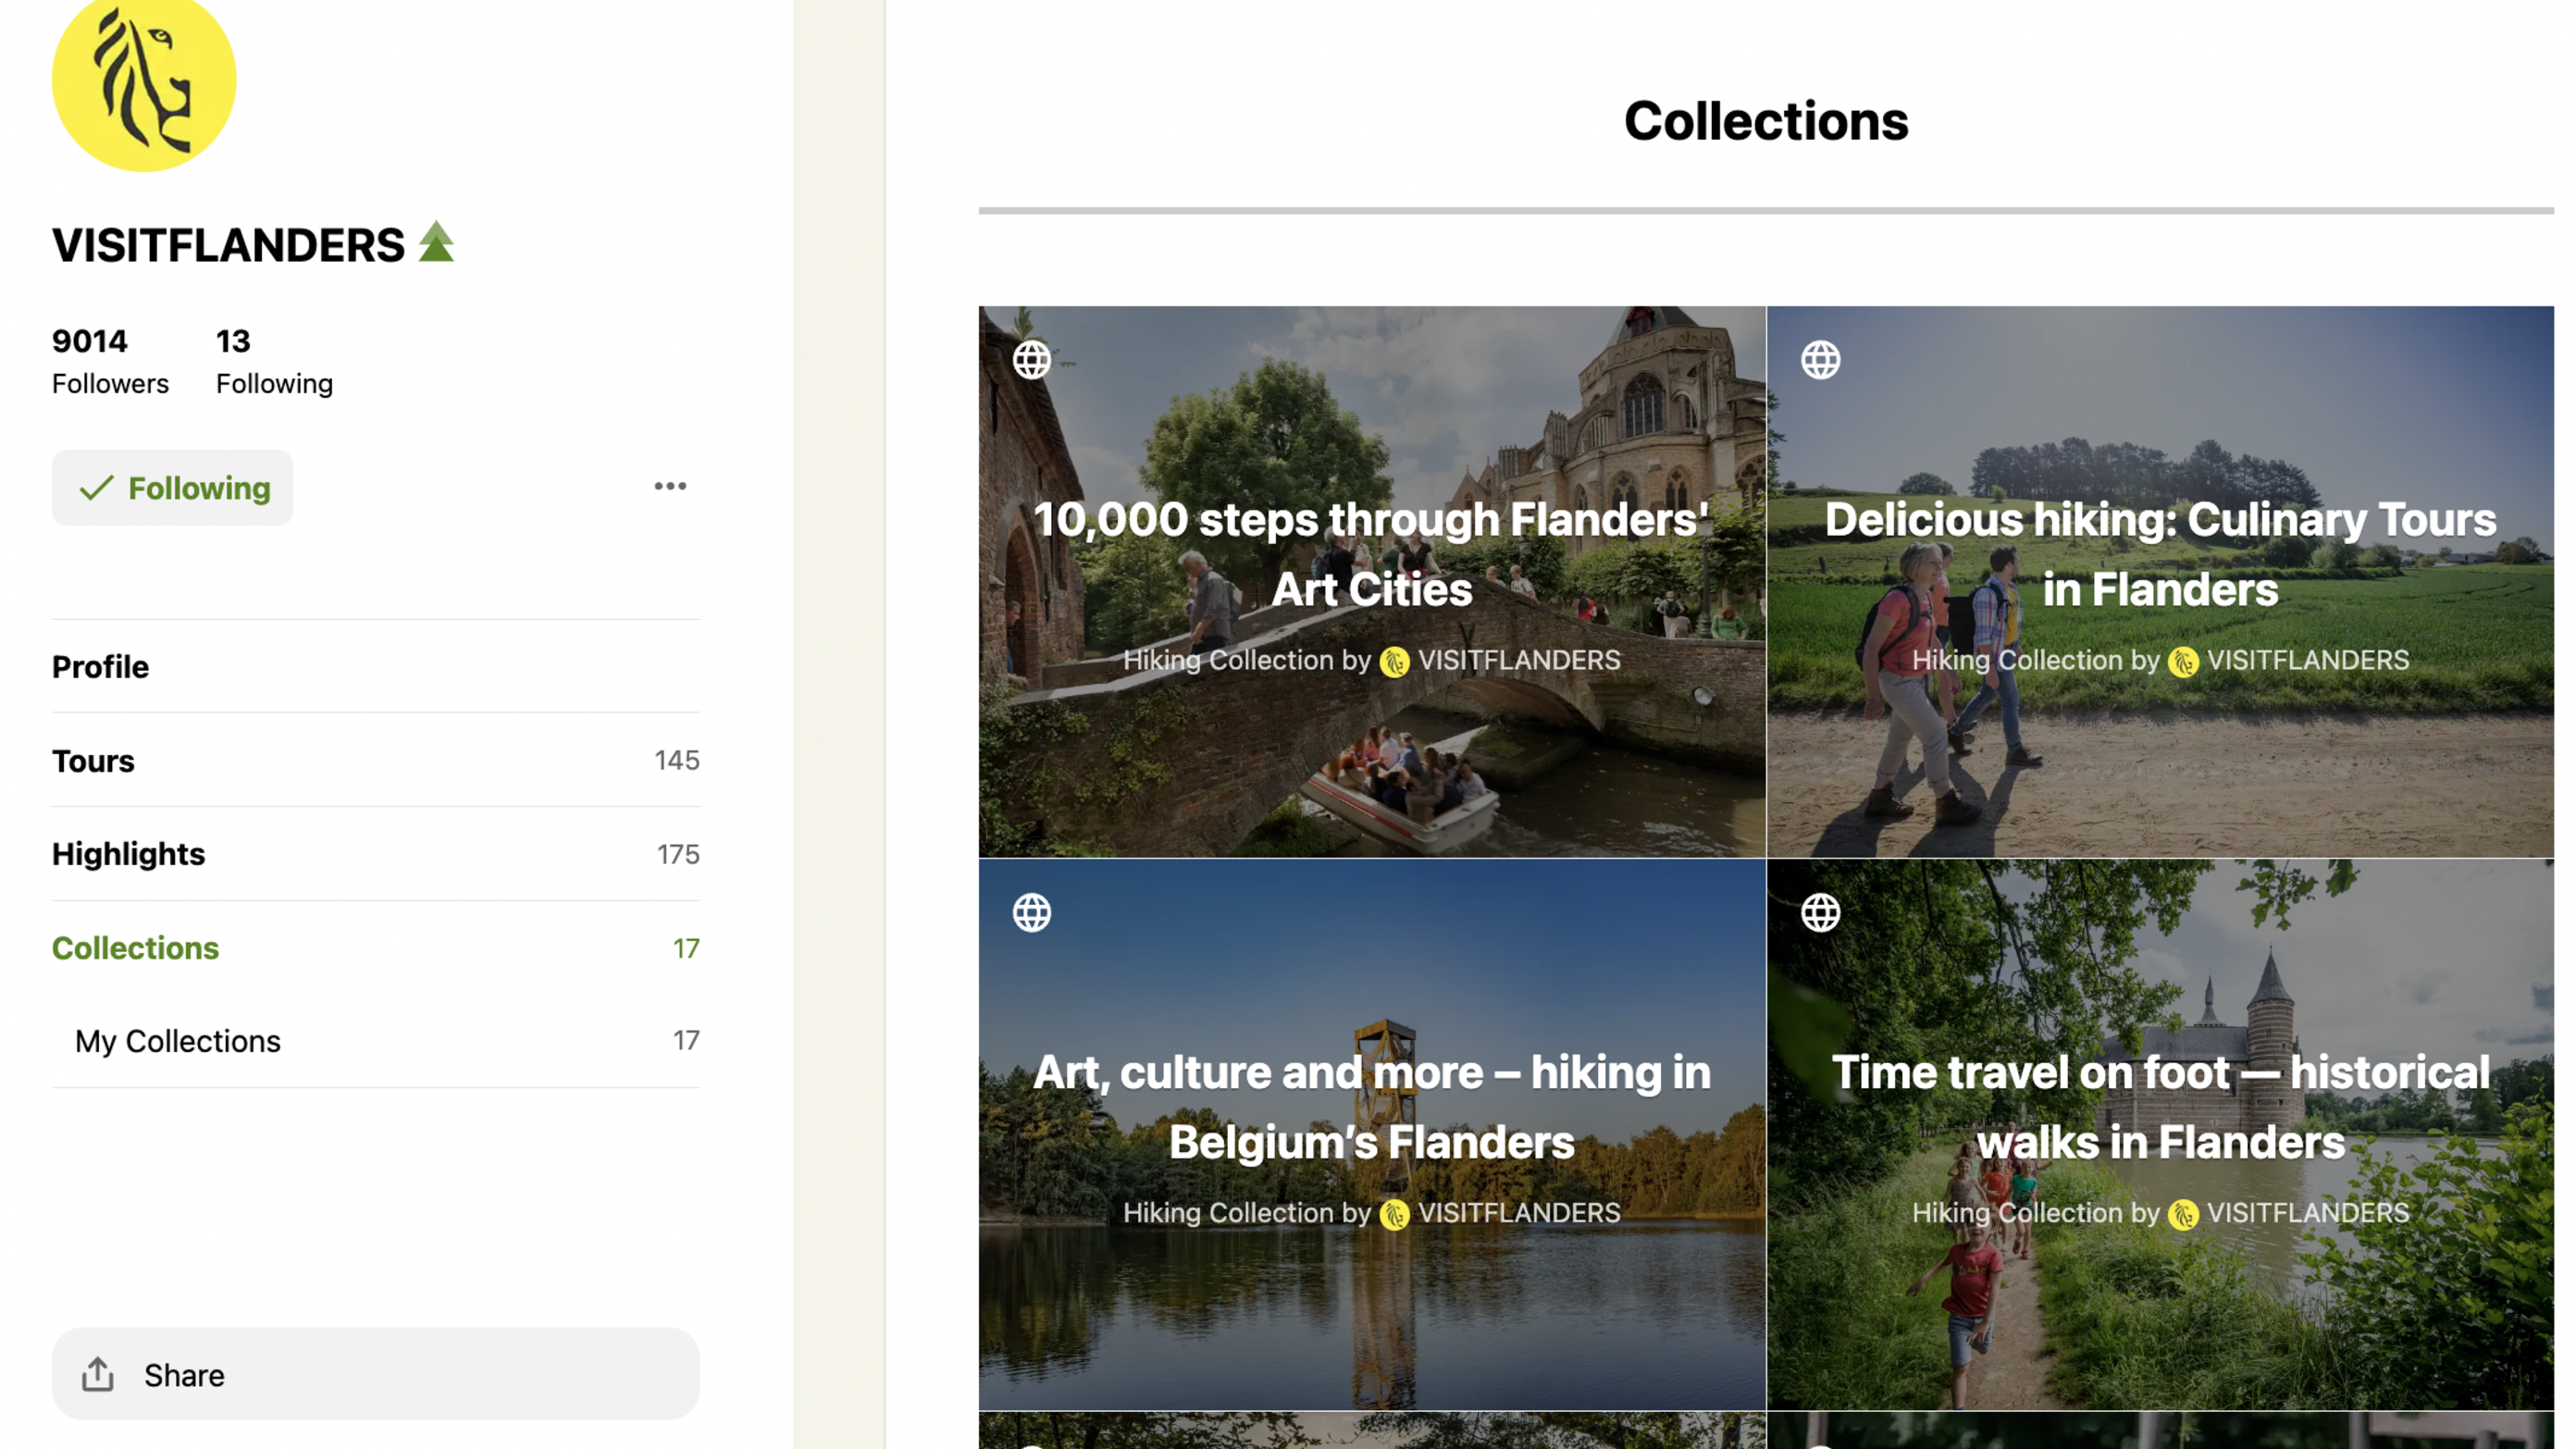Click the green tree badge beside VISITFLANDERS
2576x1449 pixels.
click(436, 242)
